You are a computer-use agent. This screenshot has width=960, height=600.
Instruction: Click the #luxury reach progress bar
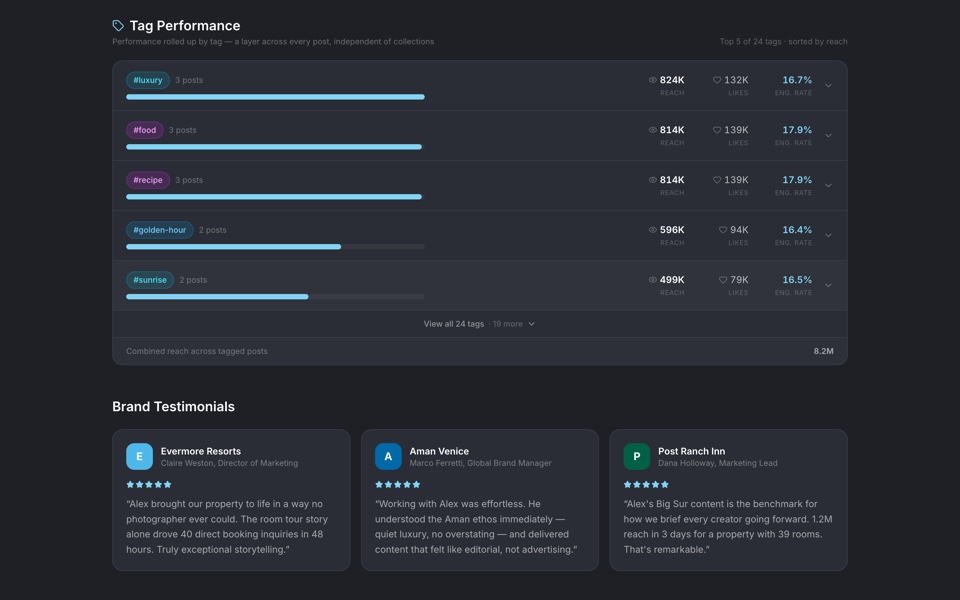point(276,97)
